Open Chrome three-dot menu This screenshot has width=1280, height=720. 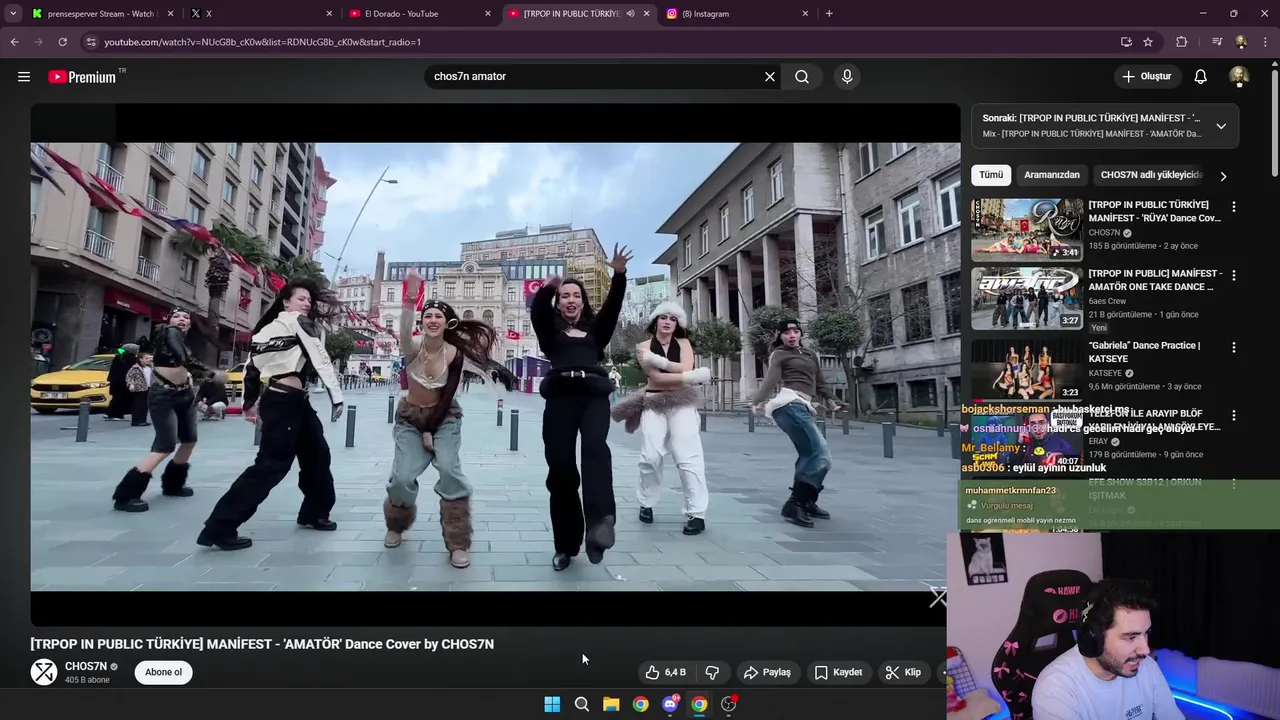(1266, 42)
